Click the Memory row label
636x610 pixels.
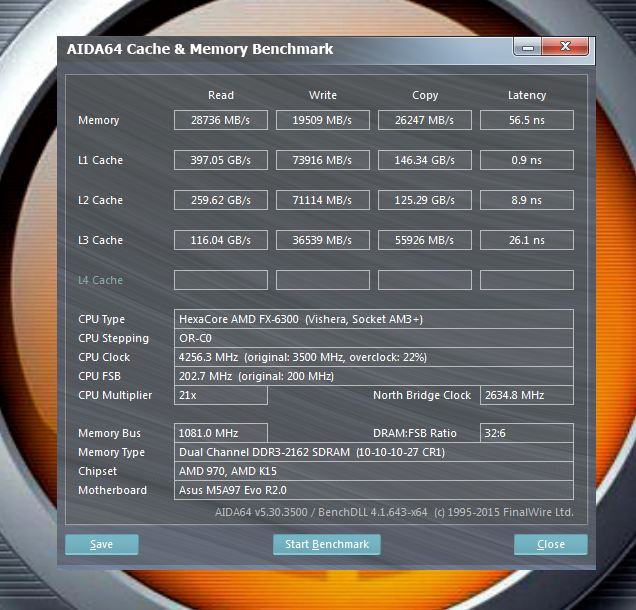(99, 120)
